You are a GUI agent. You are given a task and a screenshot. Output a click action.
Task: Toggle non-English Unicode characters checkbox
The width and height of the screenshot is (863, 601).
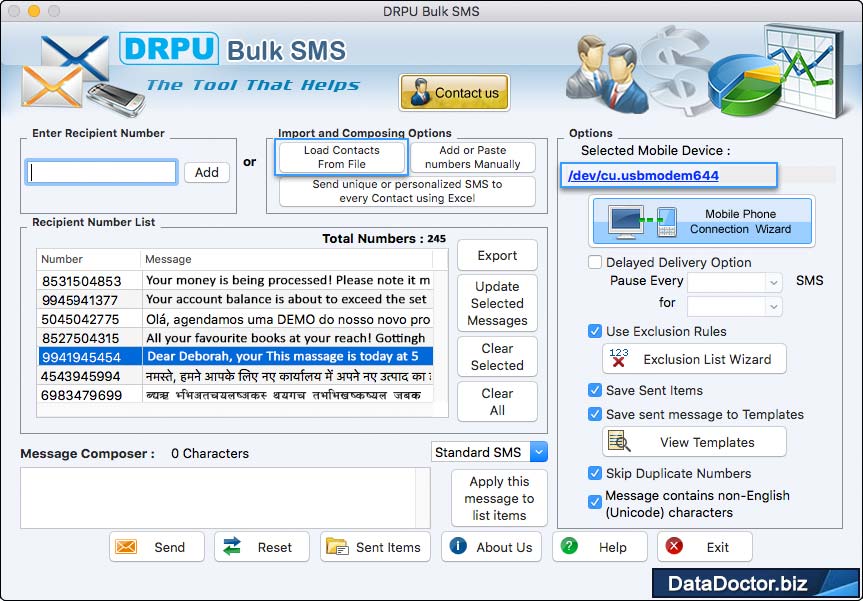click(594, 502)
